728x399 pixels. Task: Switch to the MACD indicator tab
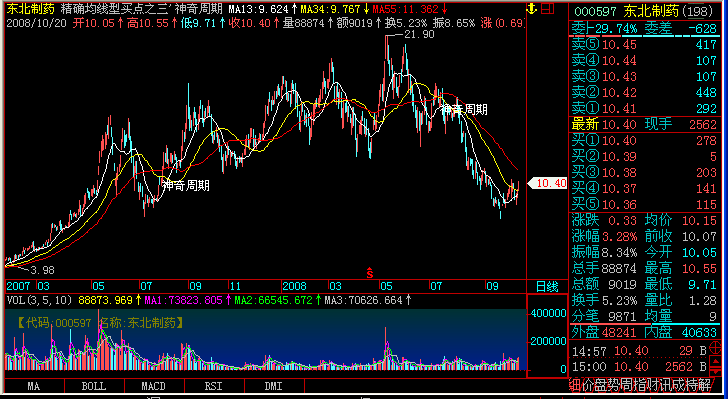(154, 386)
